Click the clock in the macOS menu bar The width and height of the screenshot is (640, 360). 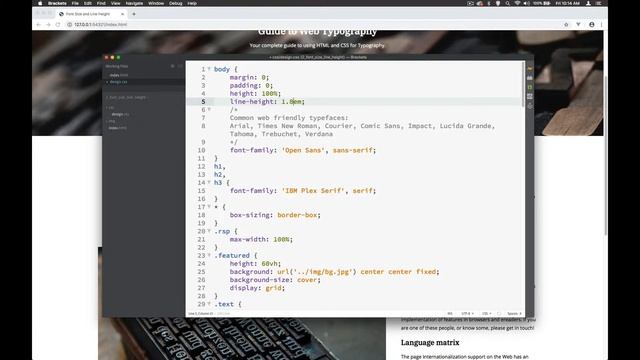coord(568,3)
